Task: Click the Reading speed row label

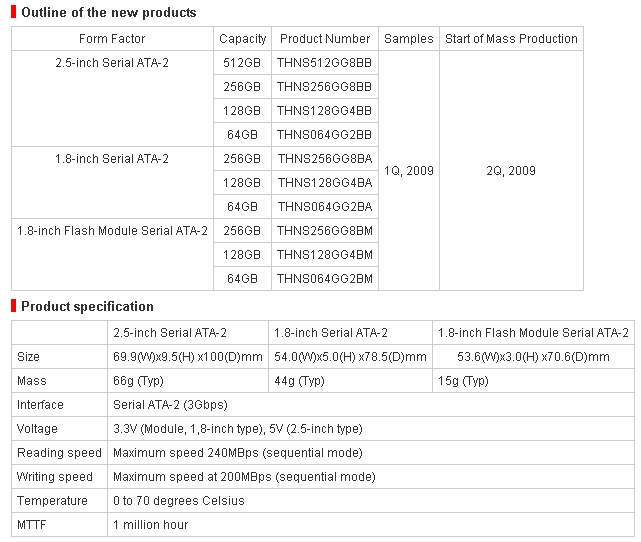Action: point(59,453)
